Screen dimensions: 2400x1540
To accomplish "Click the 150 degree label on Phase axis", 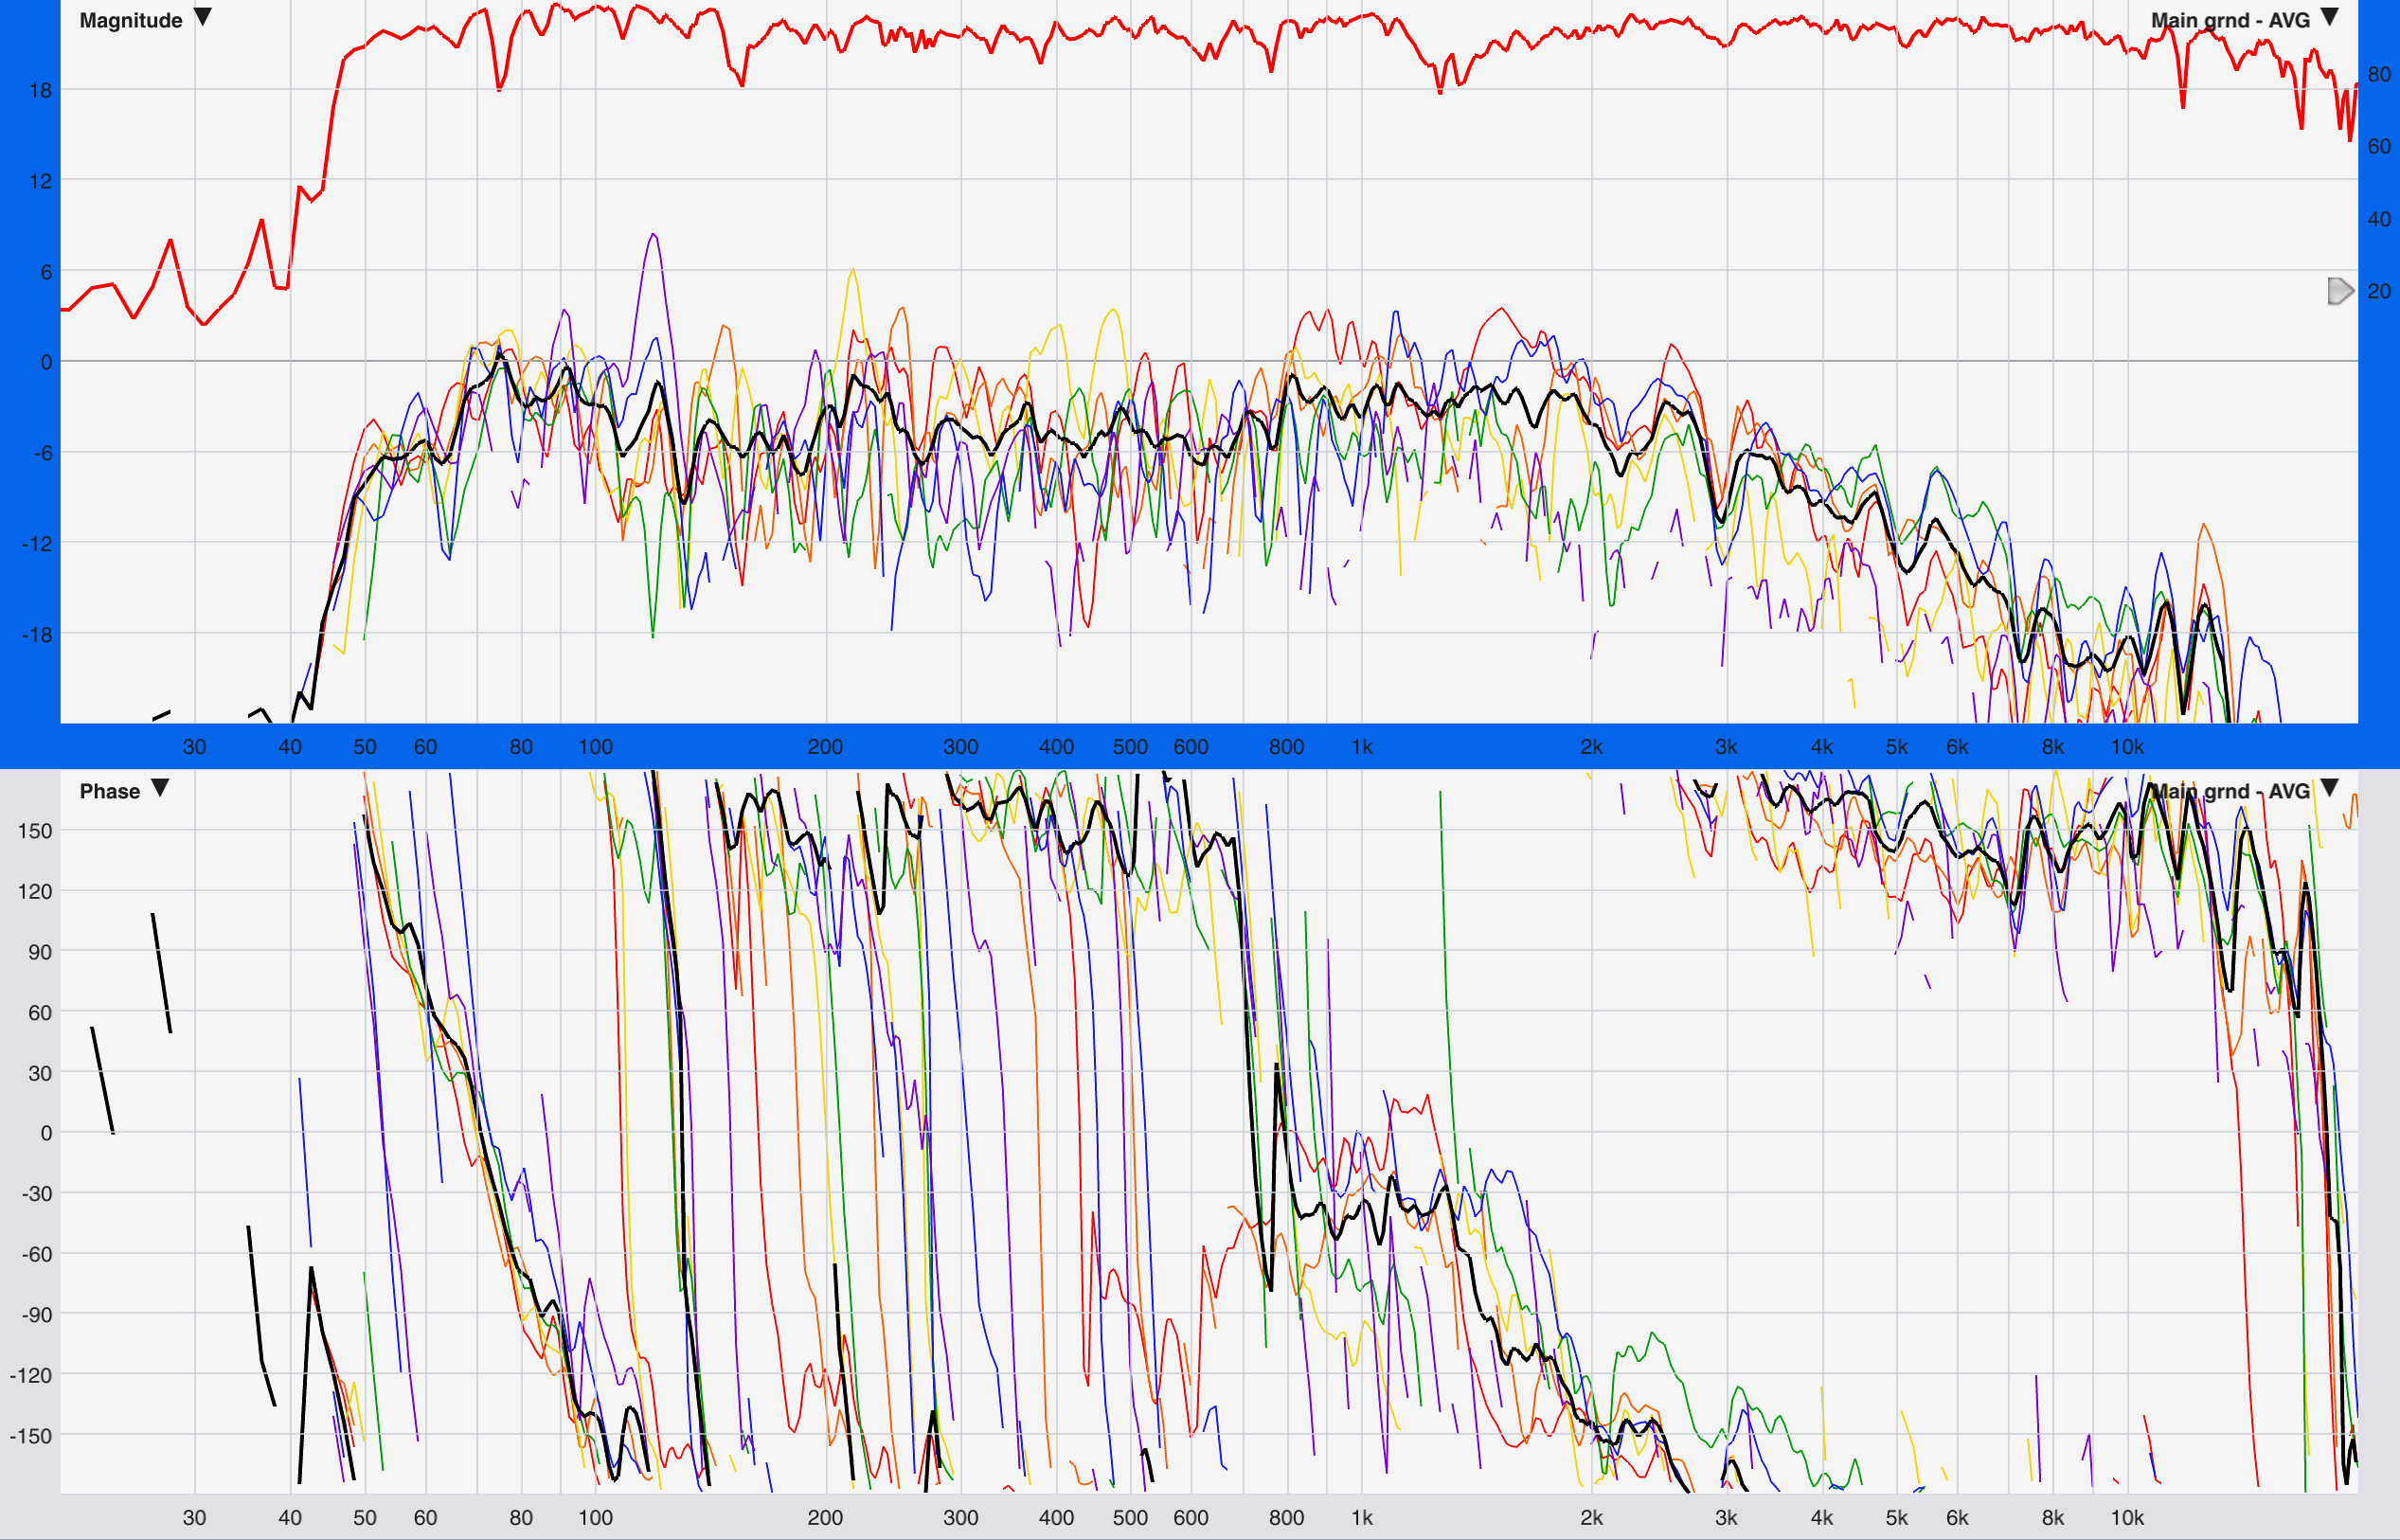I will [x=34, y=831].
